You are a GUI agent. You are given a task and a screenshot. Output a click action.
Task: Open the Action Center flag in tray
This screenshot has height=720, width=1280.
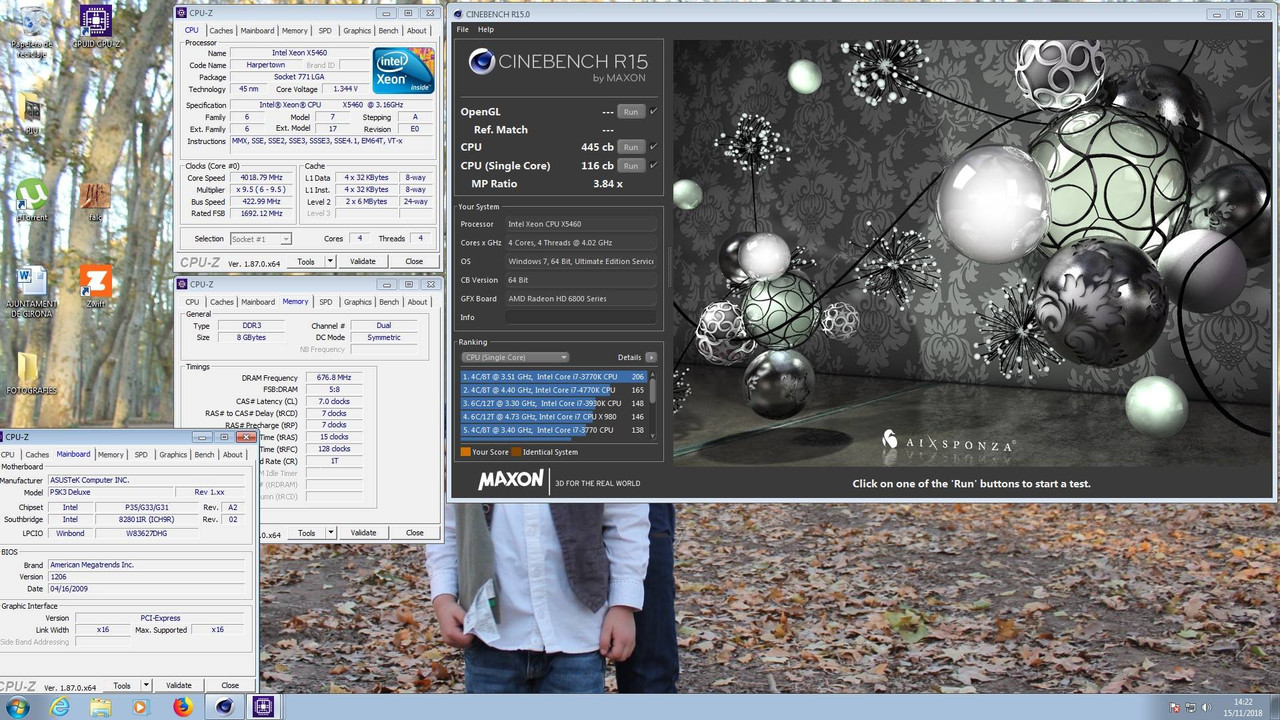pyautogui.click(x=1174, y=707)
